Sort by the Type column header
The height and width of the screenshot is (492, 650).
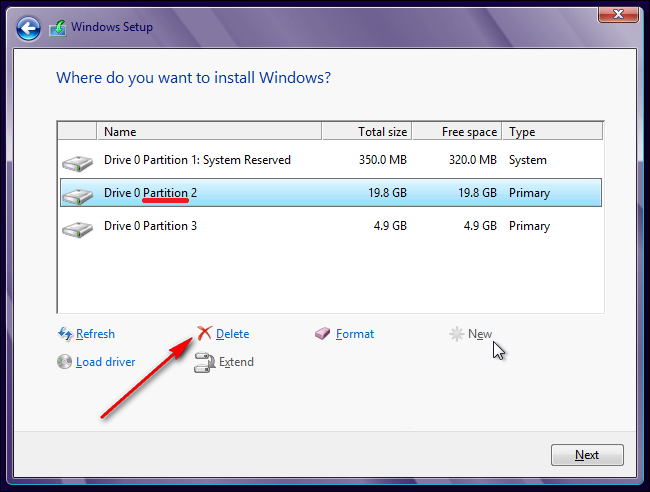(552, 132)
